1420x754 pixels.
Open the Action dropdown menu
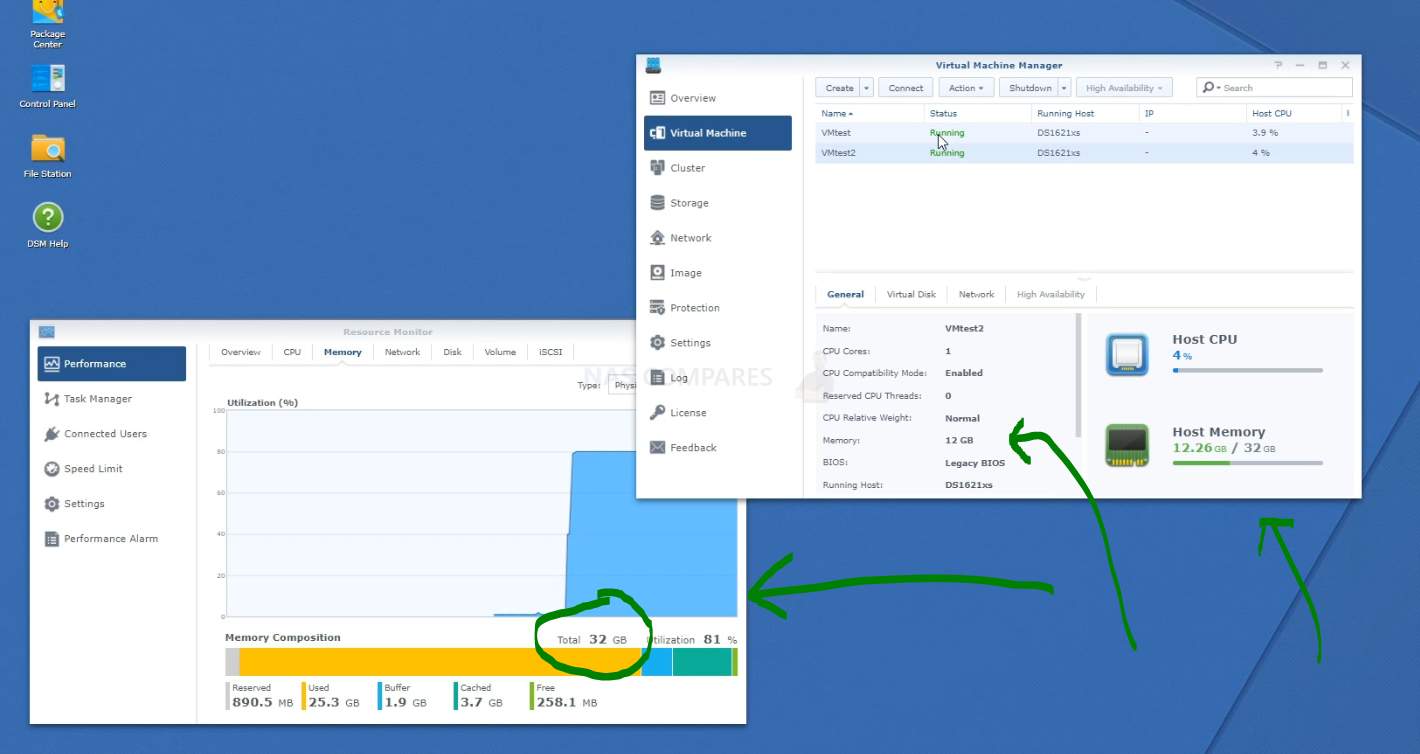pos(966,88)
